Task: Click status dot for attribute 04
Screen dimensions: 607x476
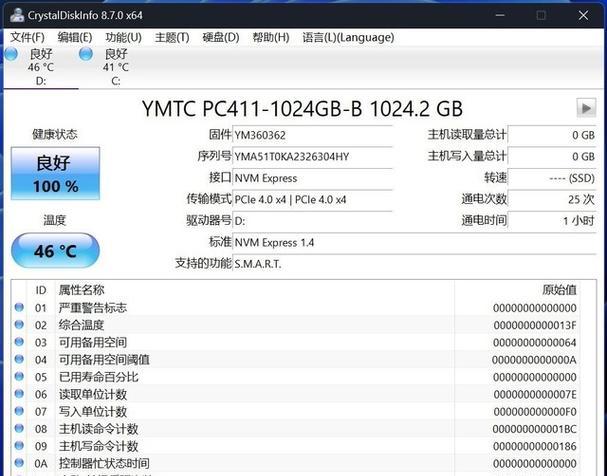Action: pos(19,360)
